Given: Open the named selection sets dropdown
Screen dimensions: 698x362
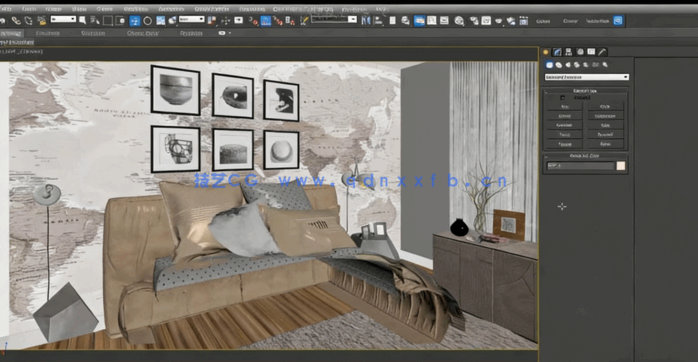Looking at the screenshot, I should (x=334, y=19).
